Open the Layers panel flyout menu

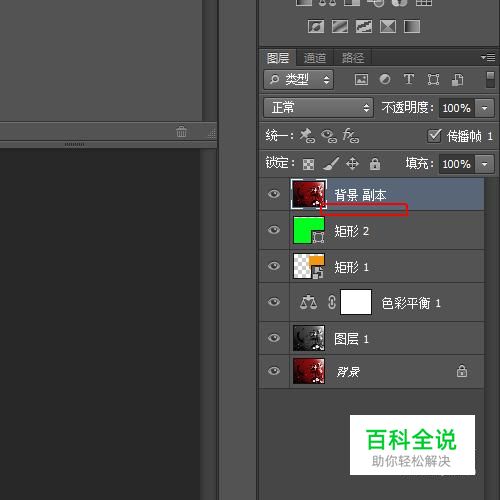click(488, 57)
